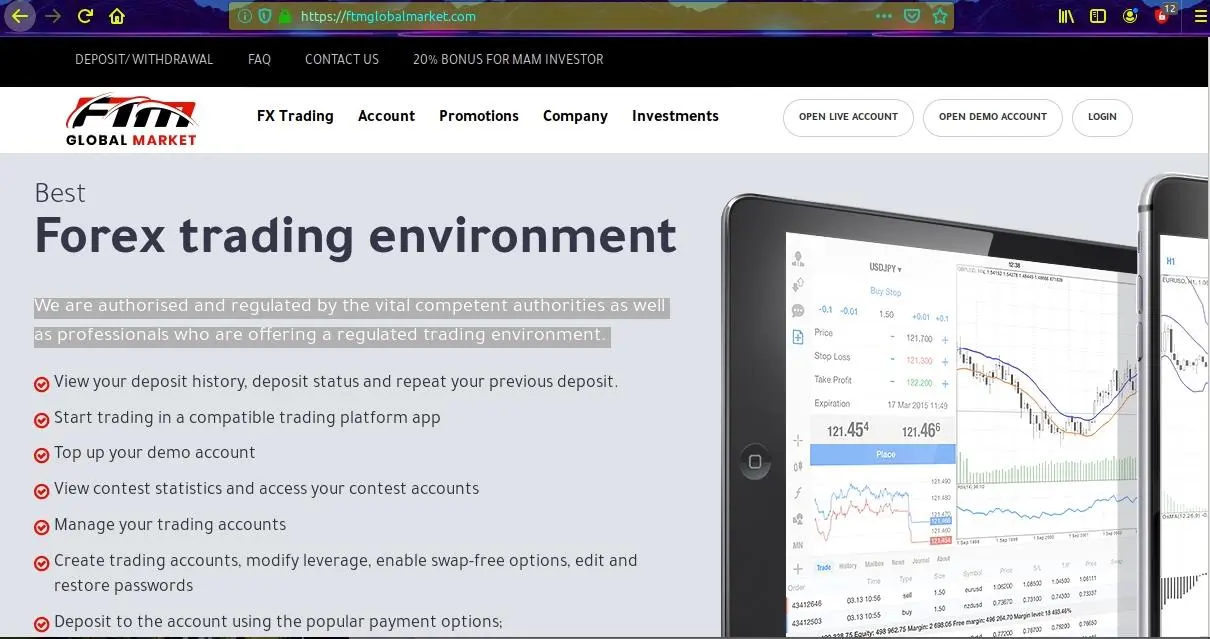Screen dimensions: 1210x639
Task: Click the checkmark beside 'Create trading accounts'
Action: 42,563
